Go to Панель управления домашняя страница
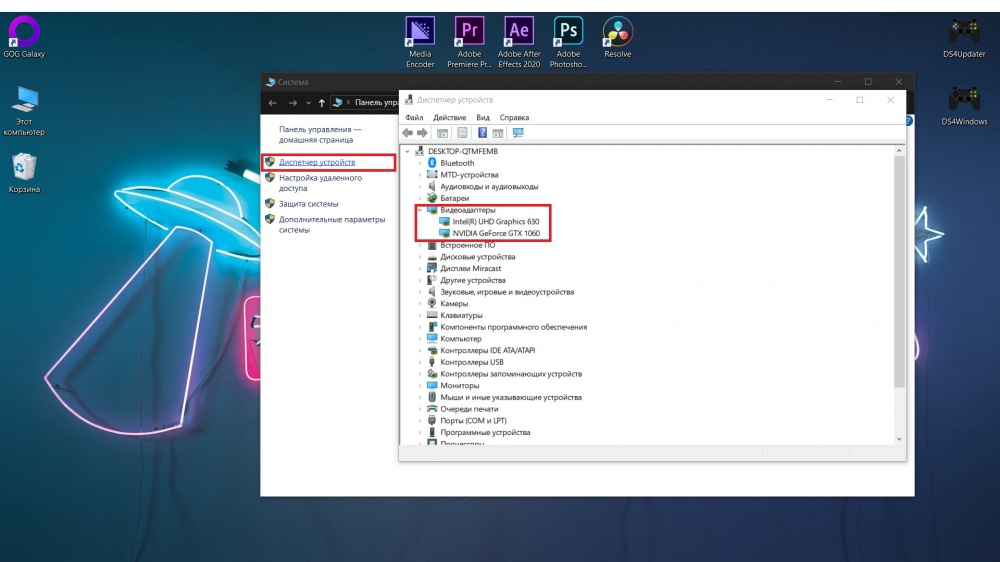1000x562 pixels. click(x=320, y=135)
